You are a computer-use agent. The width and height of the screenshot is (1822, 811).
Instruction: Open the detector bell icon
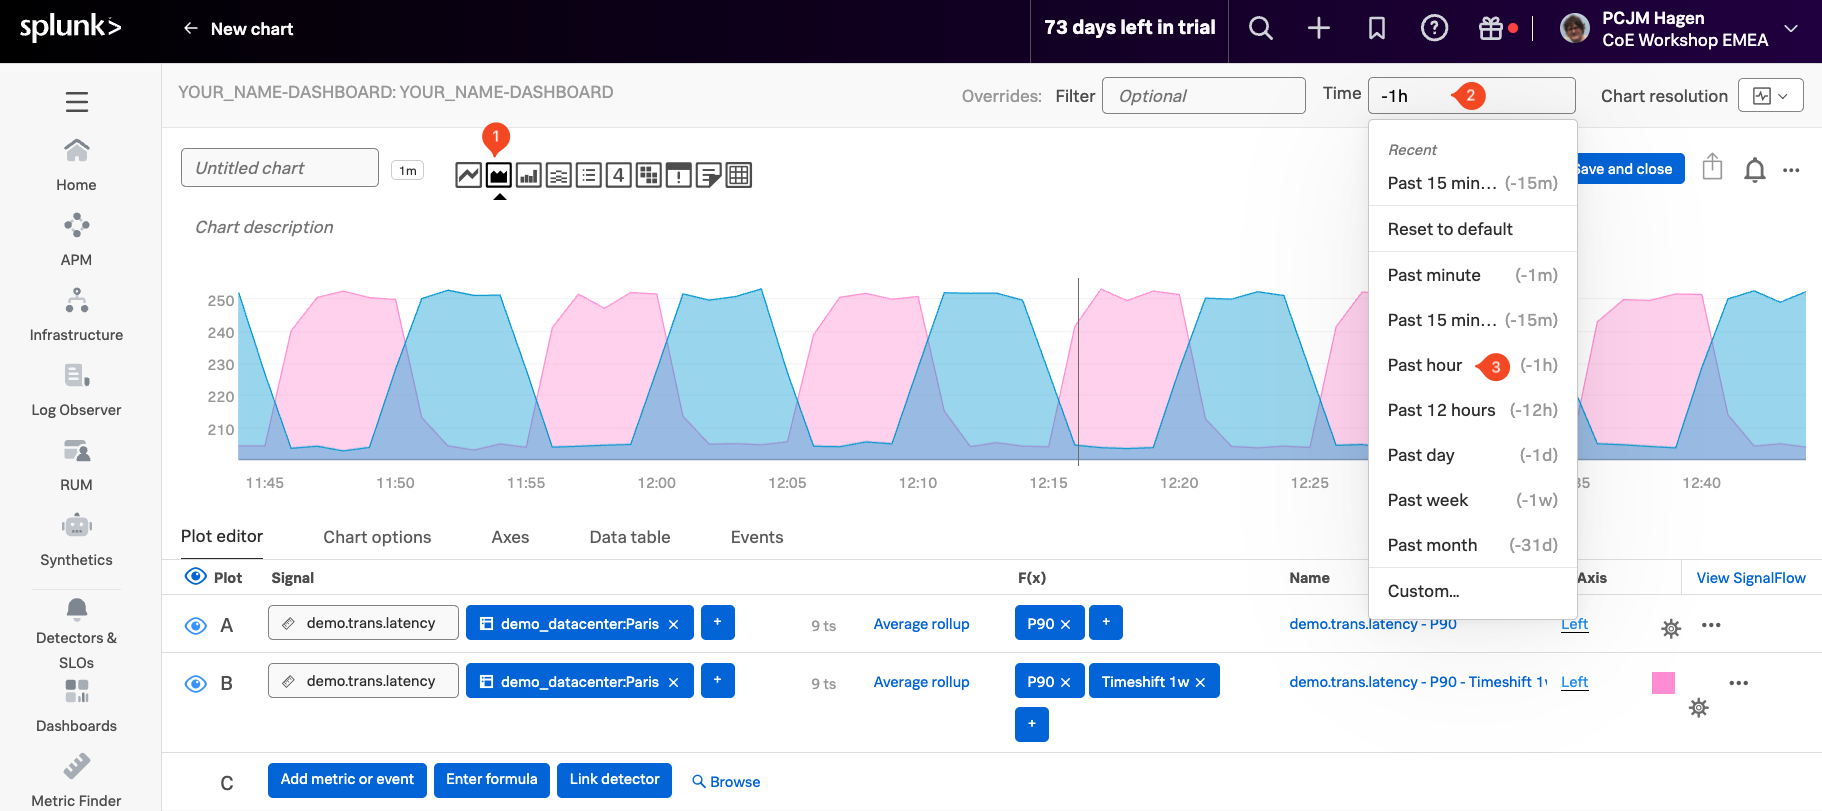tap(1754, 170)
